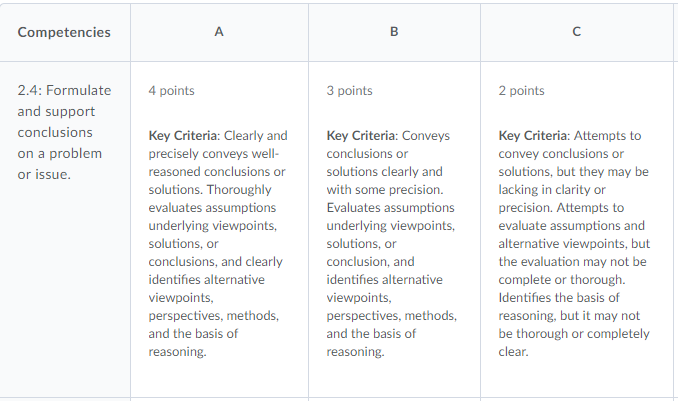Click the bold Key Criteria label under B
The height and width of the screenshot is (401, 678).
click(362, 136)
